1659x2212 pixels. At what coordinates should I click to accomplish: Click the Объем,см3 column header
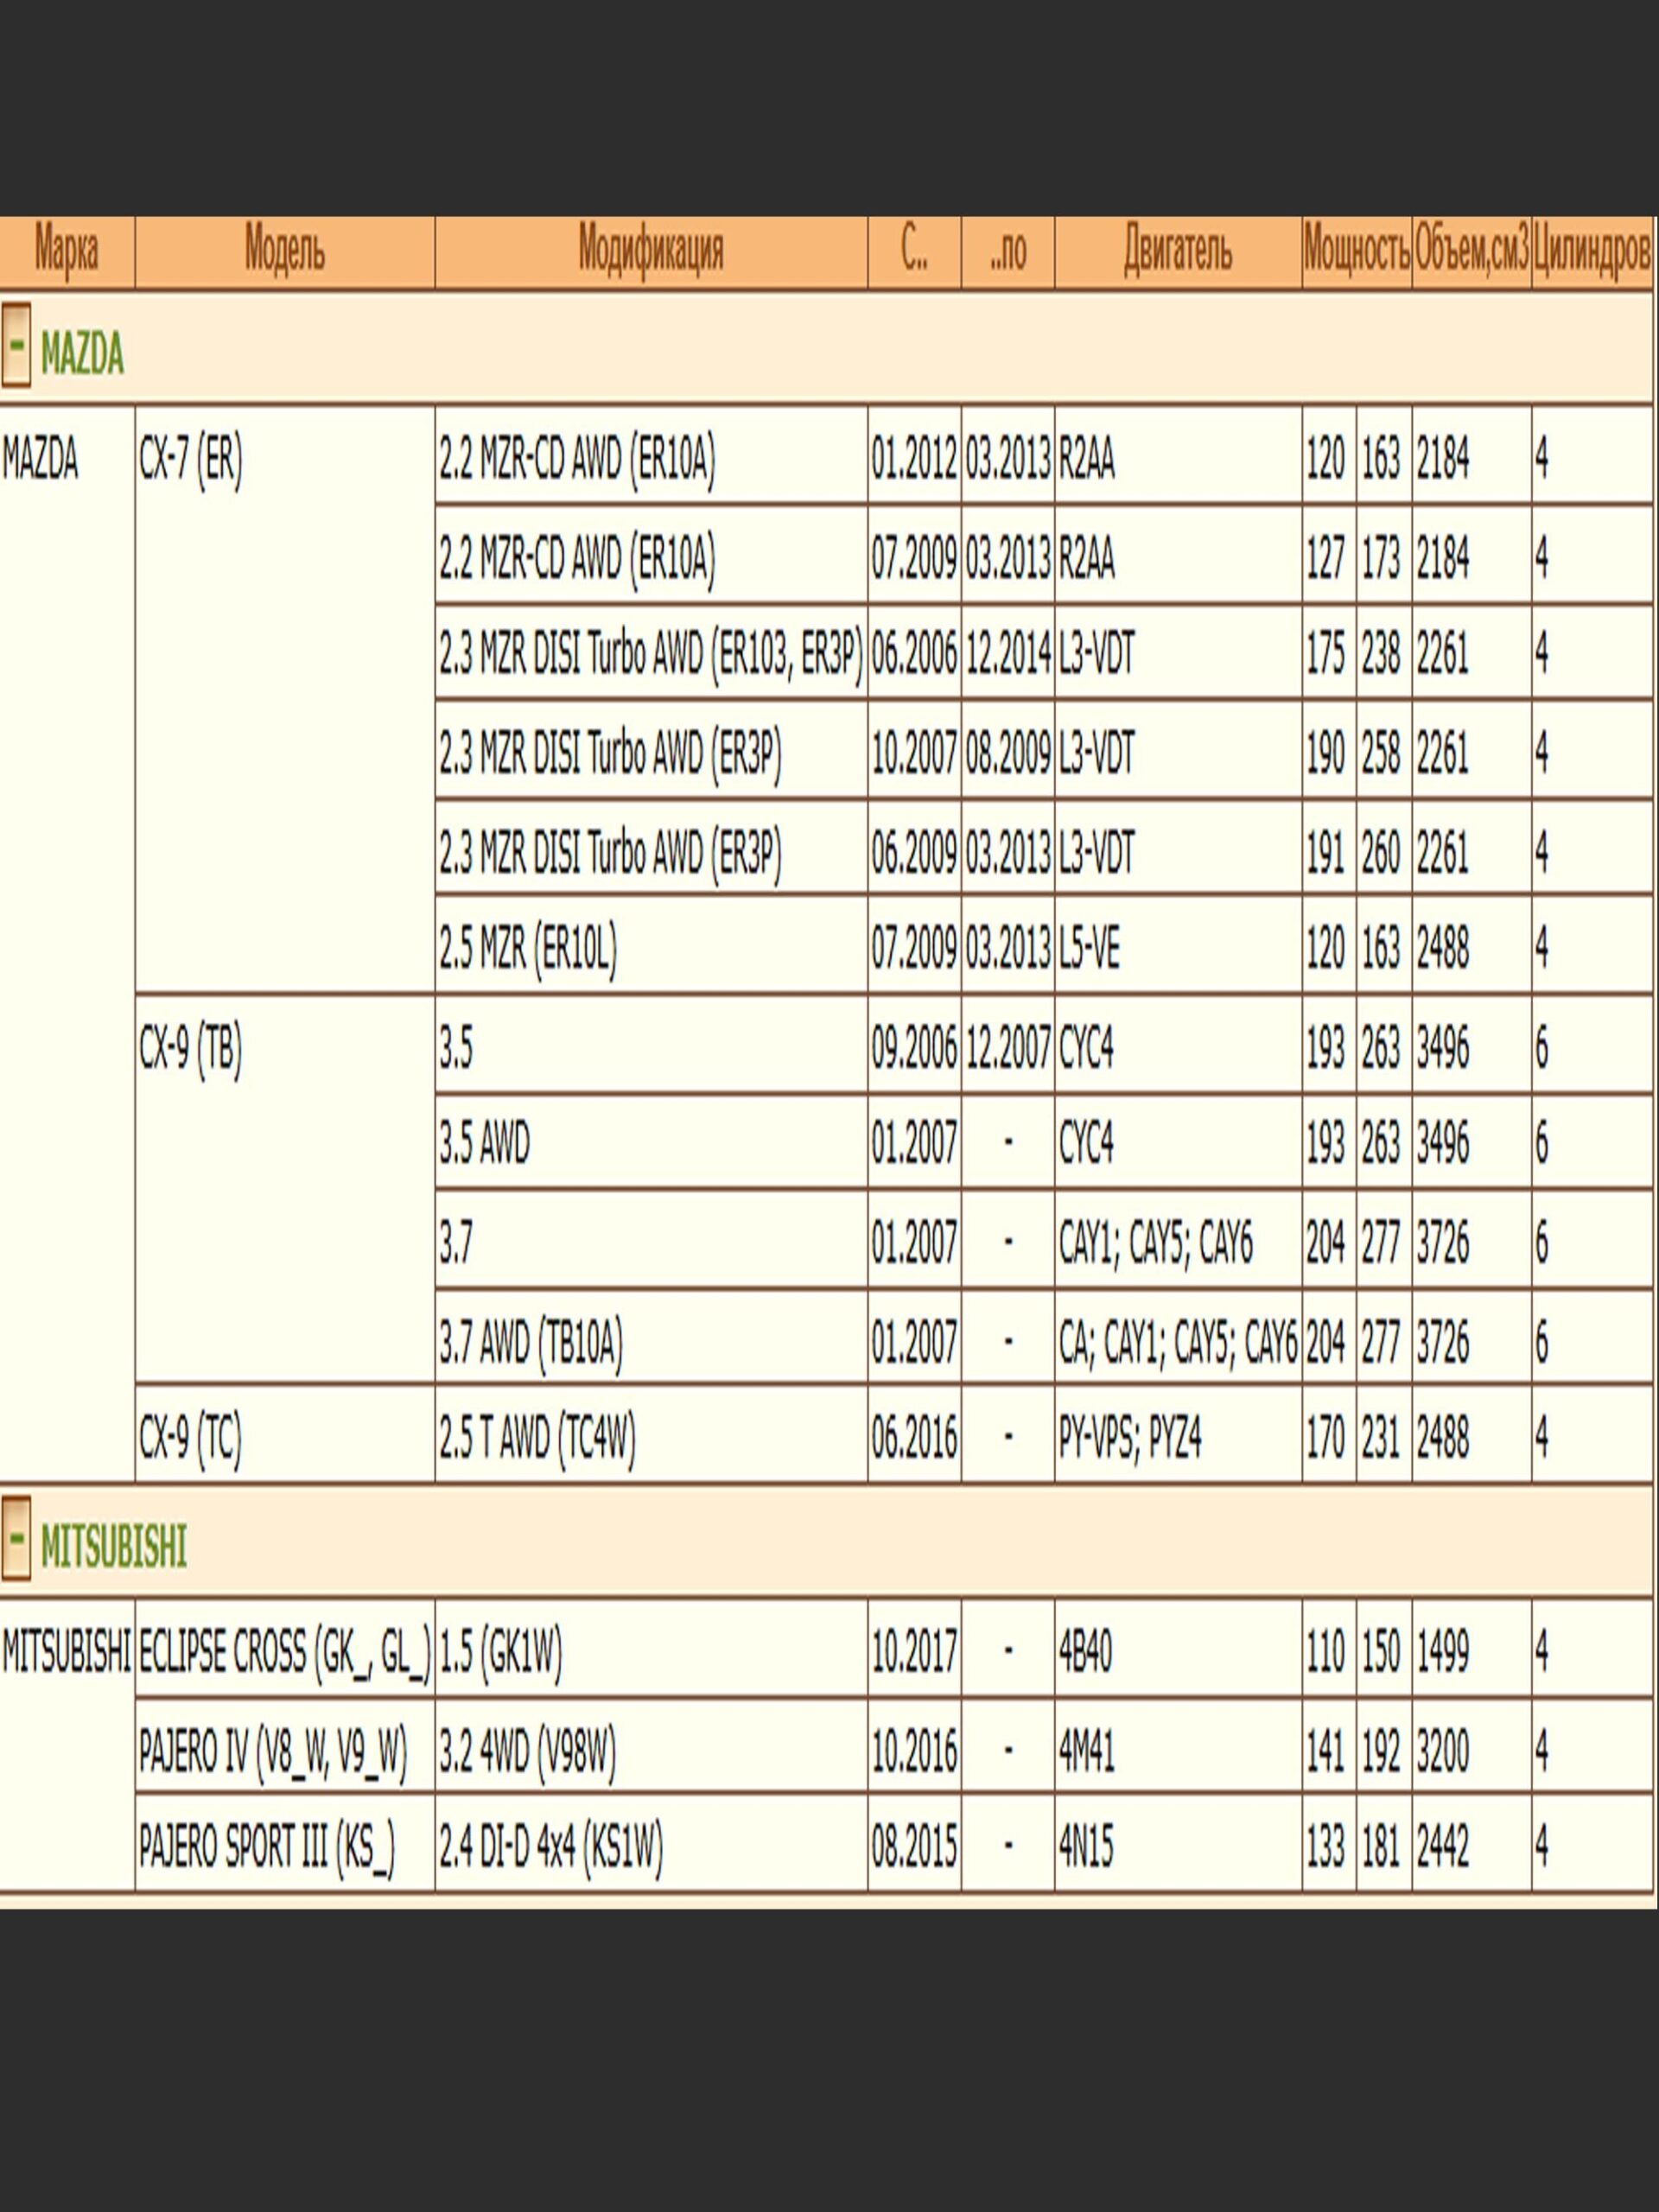[x=1471, y=251]
